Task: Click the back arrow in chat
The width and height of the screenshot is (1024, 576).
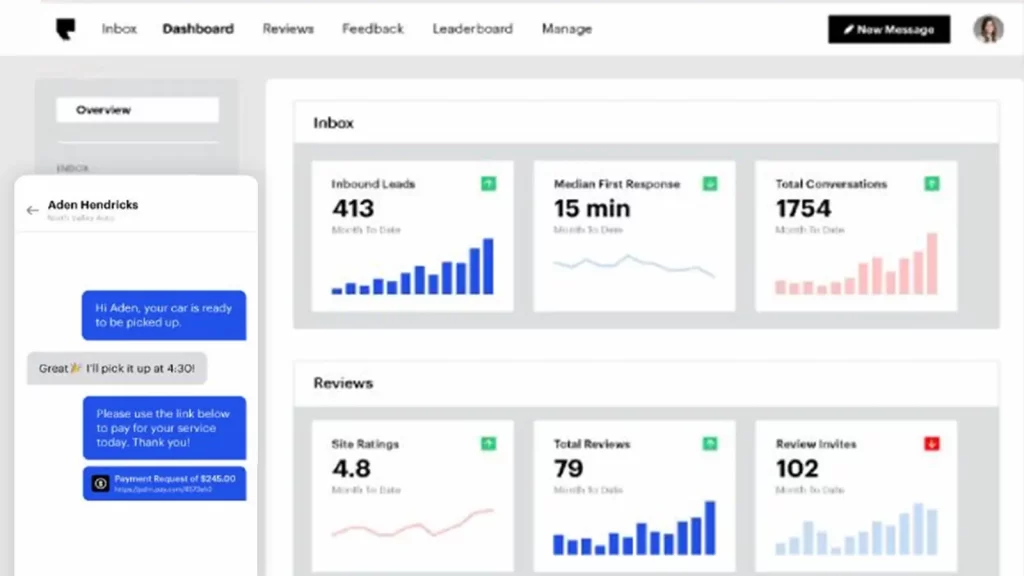Action: (x=32, y=210)
